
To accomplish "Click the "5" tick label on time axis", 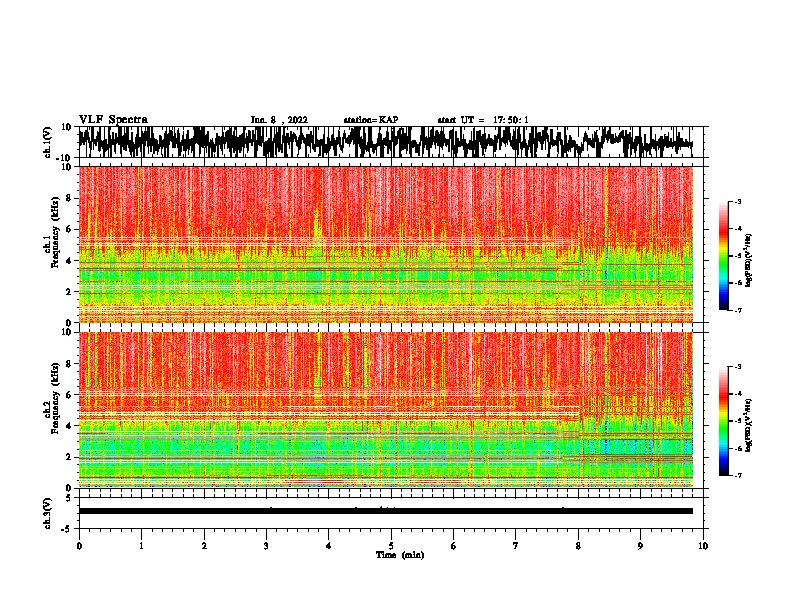I will (391, 546).
